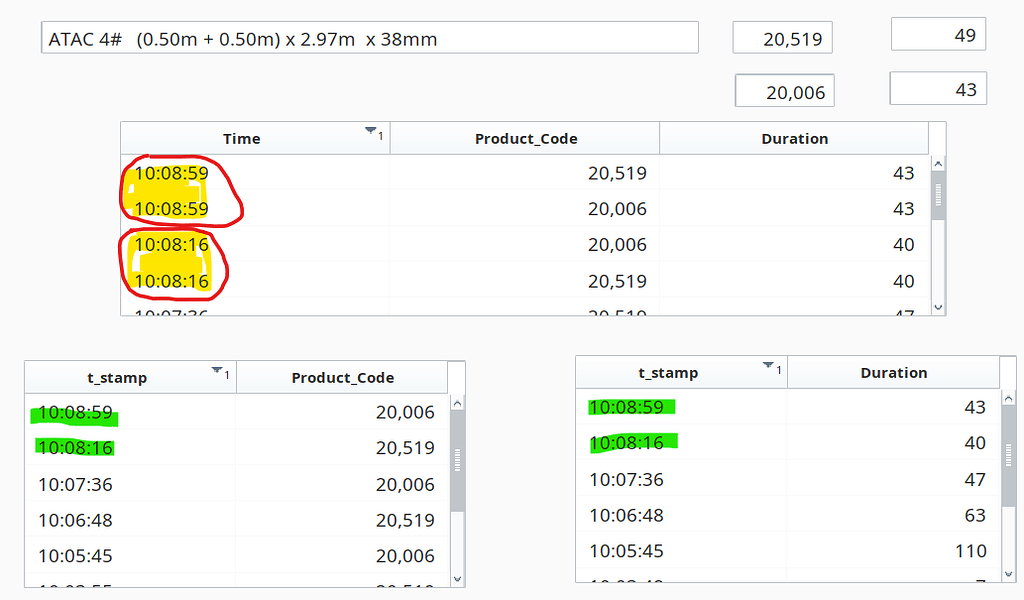Click the sort icon on t_stamp in left table
This screenshot has height=600, width=1024.
(x=218, y=369)
